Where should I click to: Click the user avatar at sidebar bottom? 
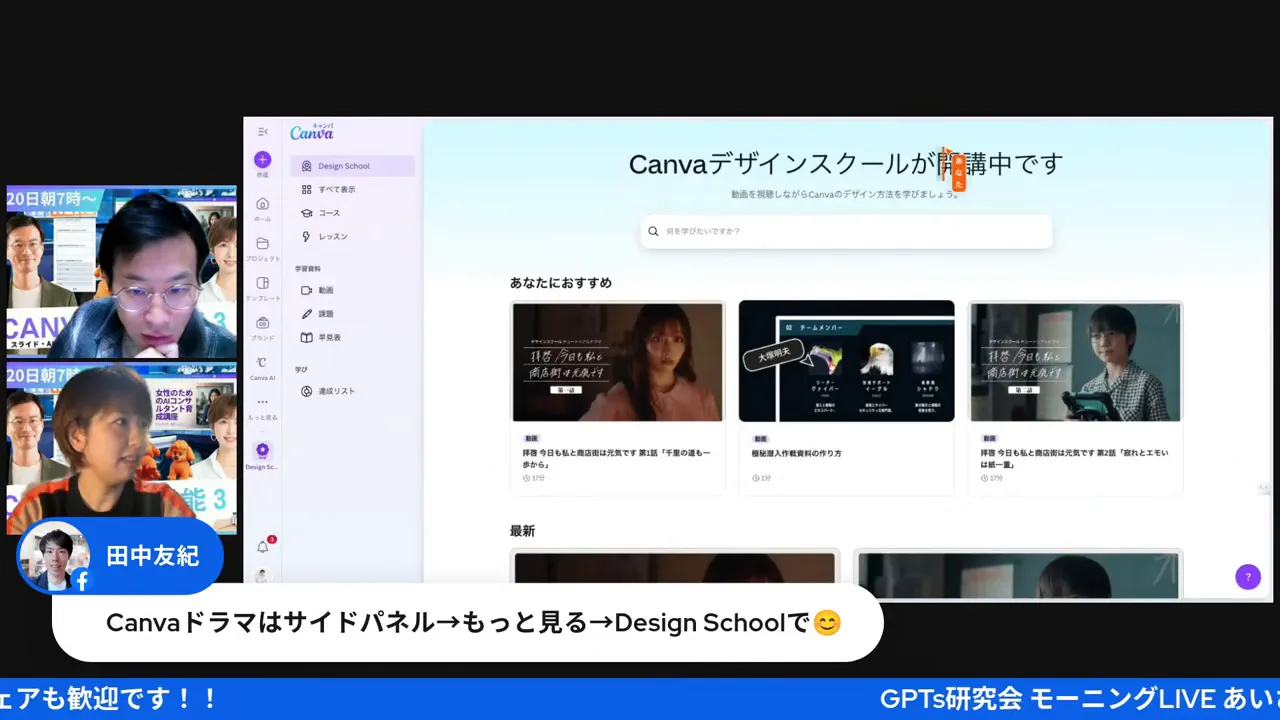click(x=262, y=576)
